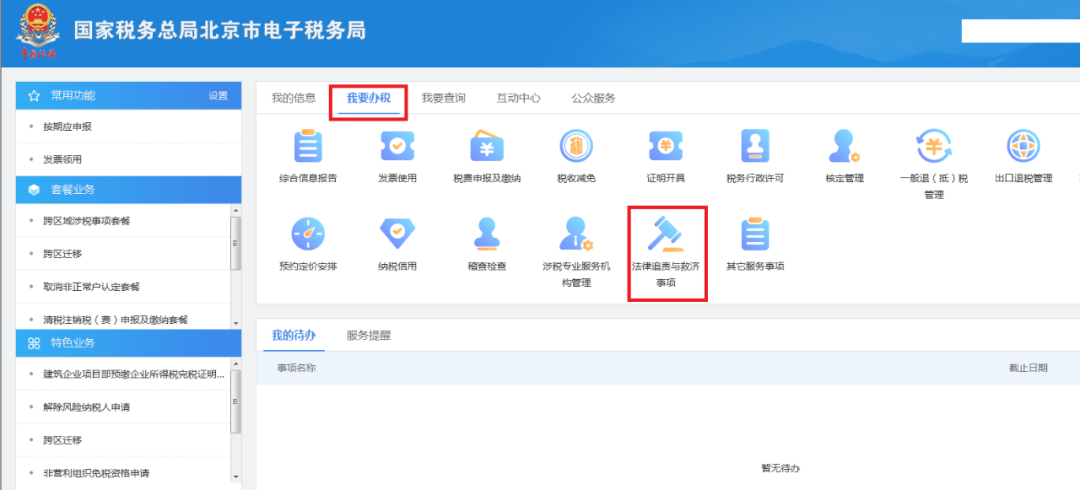Open the 核定管理 icon

click(844, 146)
